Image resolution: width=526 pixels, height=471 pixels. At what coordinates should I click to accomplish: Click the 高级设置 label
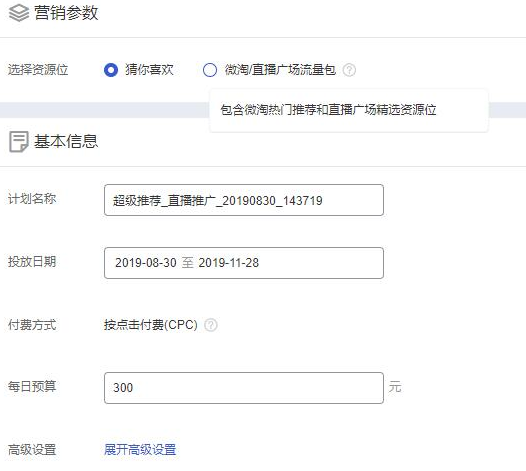(x=32, y=450)
